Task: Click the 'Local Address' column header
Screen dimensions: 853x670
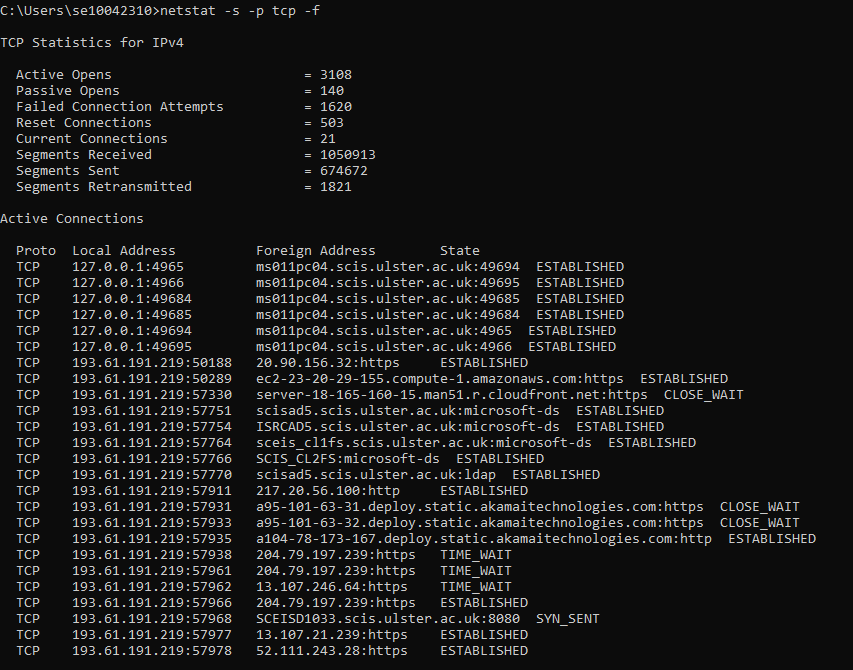Action: coord(124,251)
